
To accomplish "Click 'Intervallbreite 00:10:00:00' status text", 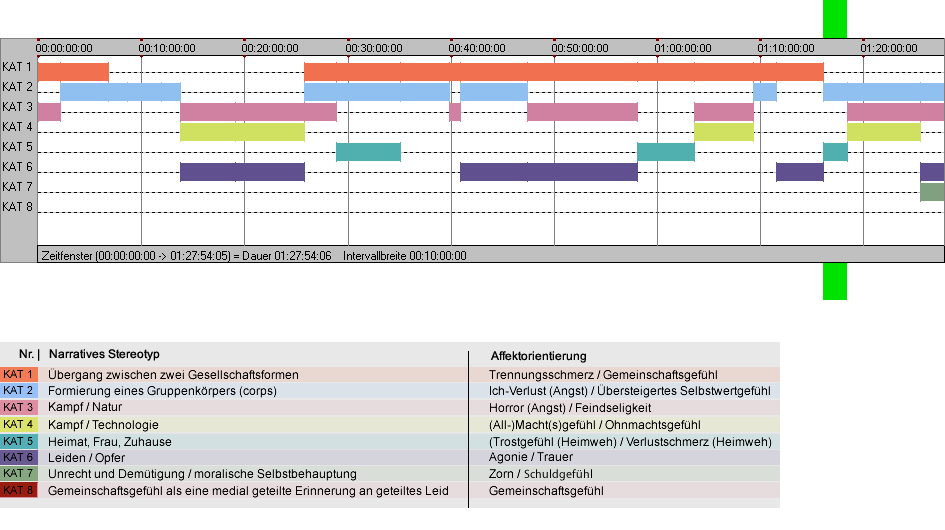I will [x=404, y=256].
